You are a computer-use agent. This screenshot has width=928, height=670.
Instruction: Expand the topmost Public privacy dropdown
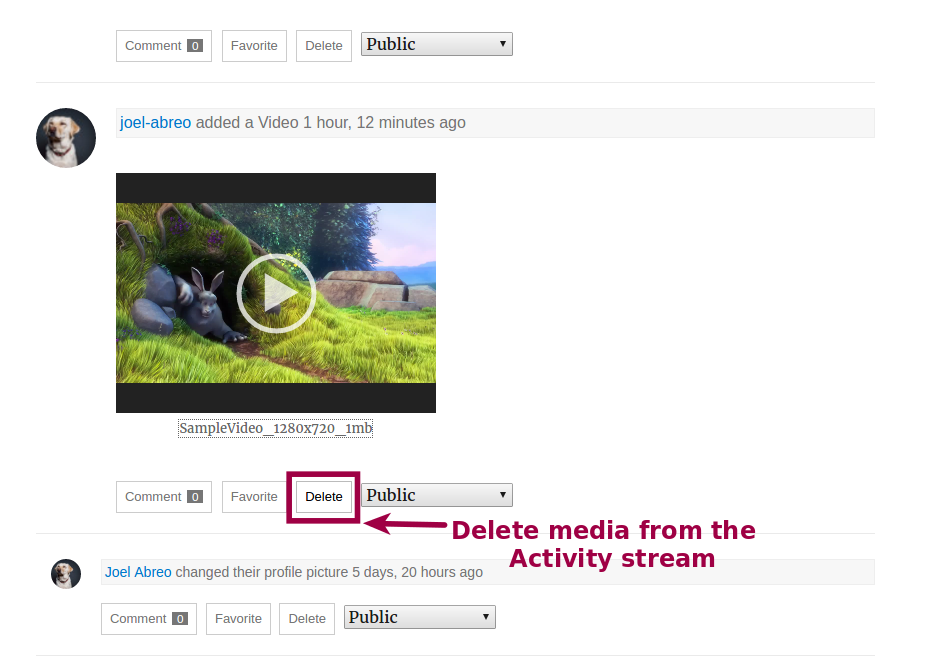[x=436, y=44]
